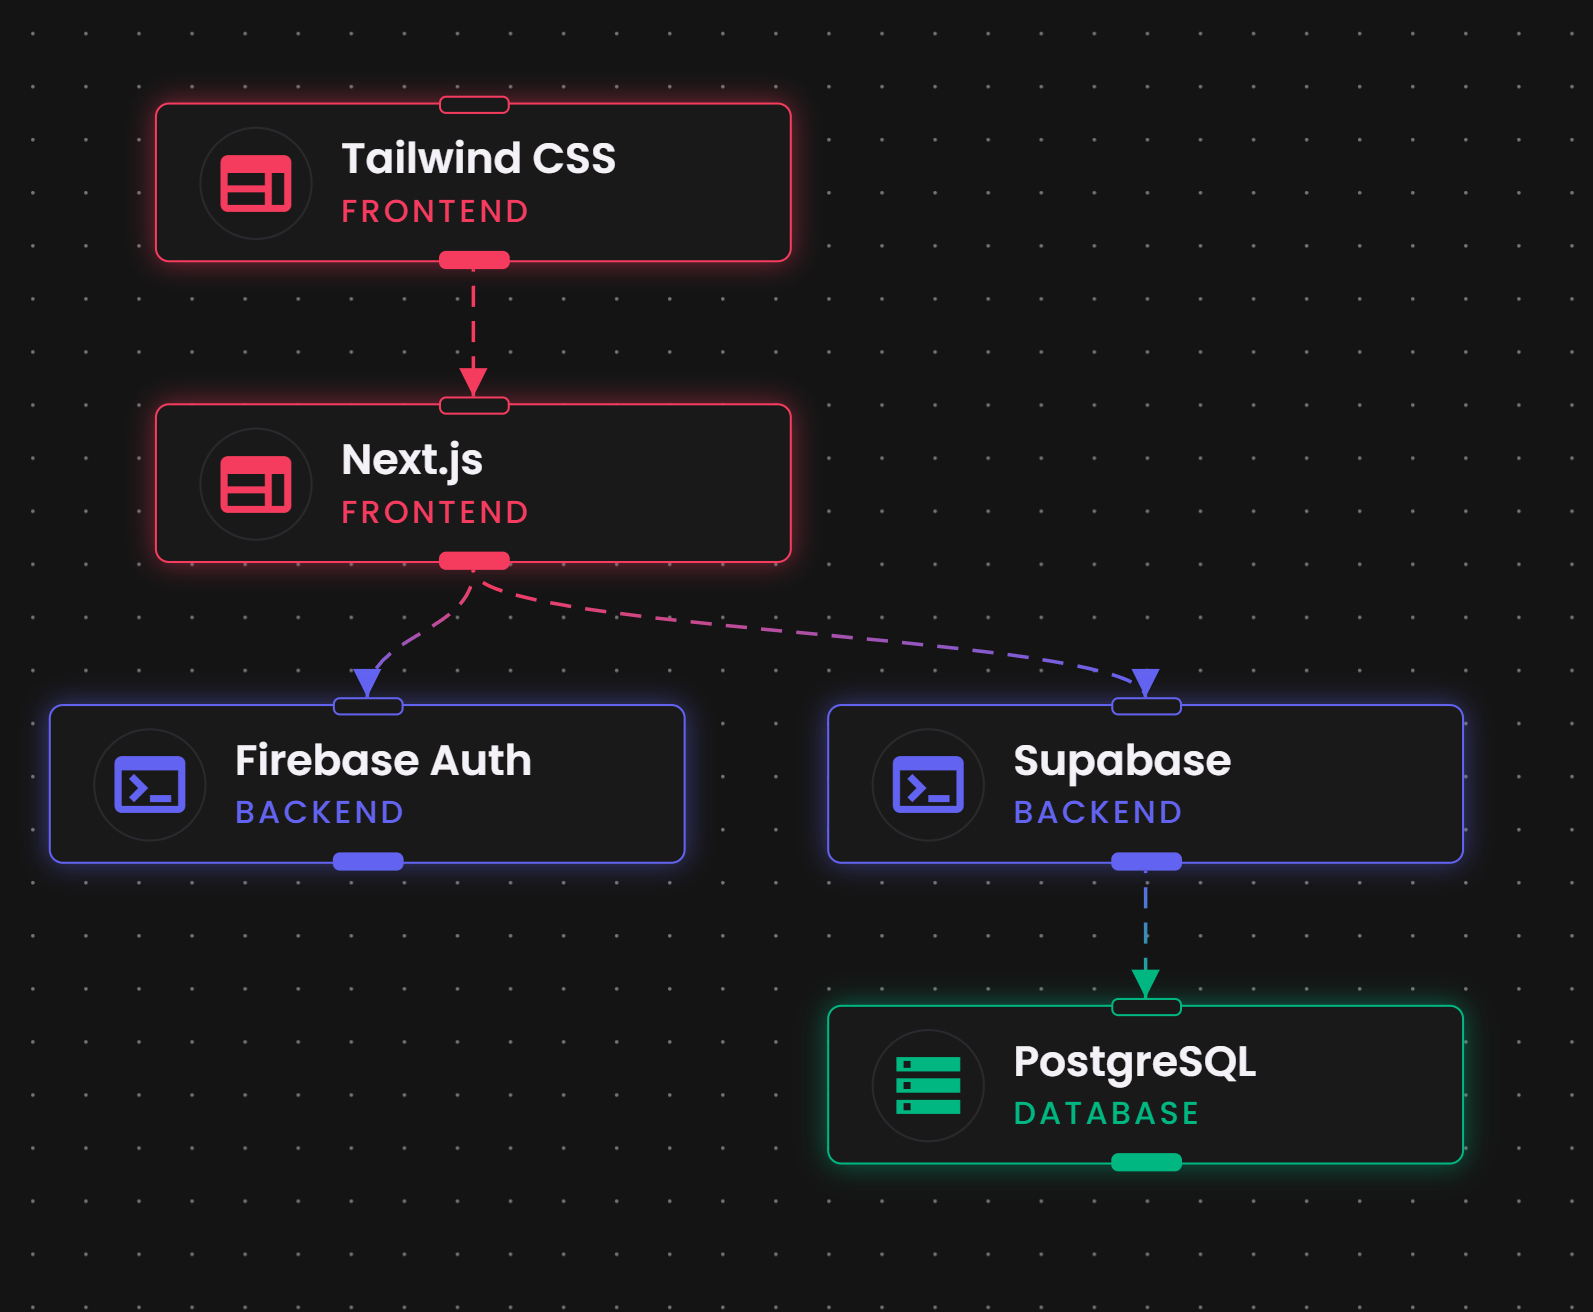Click BACKEND label under Supabase
The height and width of the screenshot is (1312, 1593).
(1098, 812)
